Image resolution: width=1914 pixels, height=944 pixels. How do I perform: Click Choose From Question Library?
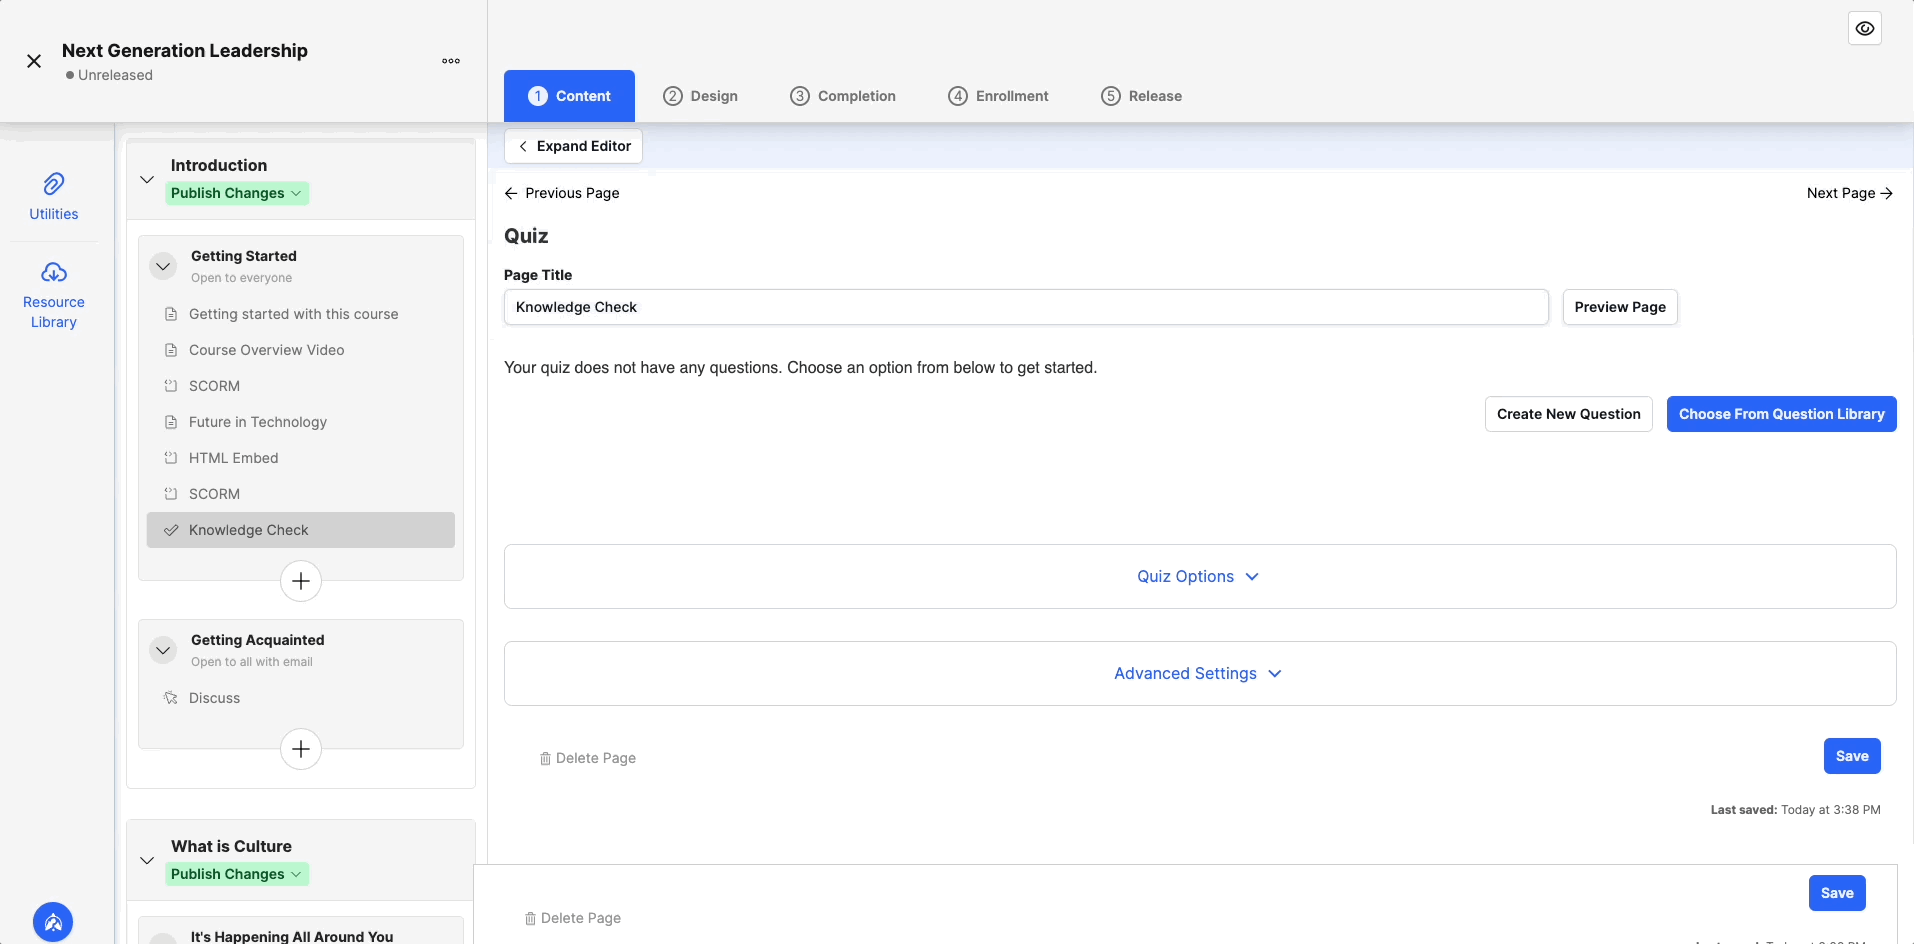[1781, 413]
